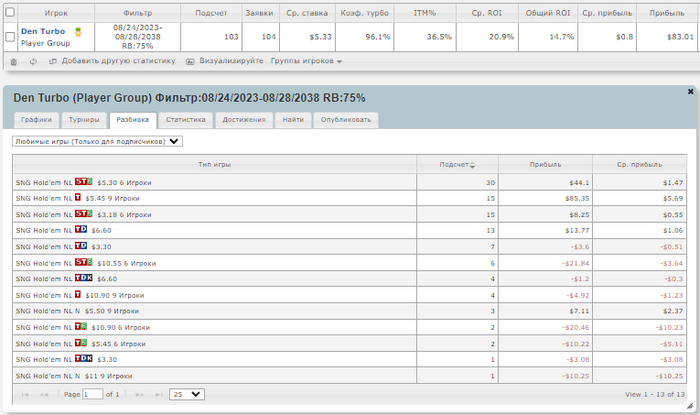Viewport: 700px width, 415px height.
Task: Select the Разбивка tab
Action: click(x=133, y=120)
